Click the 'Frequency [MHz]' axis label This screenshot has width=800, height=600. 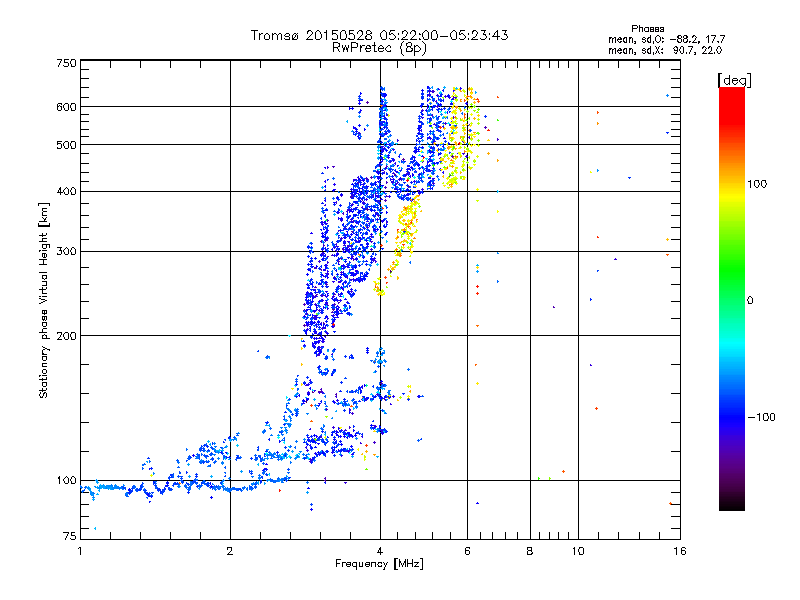coord(379,564)
